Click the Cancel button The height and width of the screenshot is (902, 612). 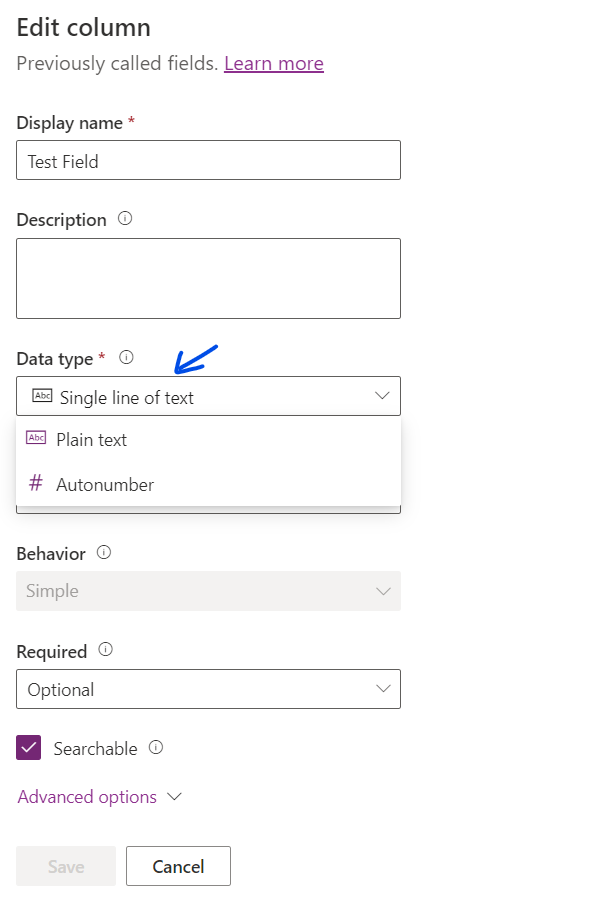click(x=178, y=866)
